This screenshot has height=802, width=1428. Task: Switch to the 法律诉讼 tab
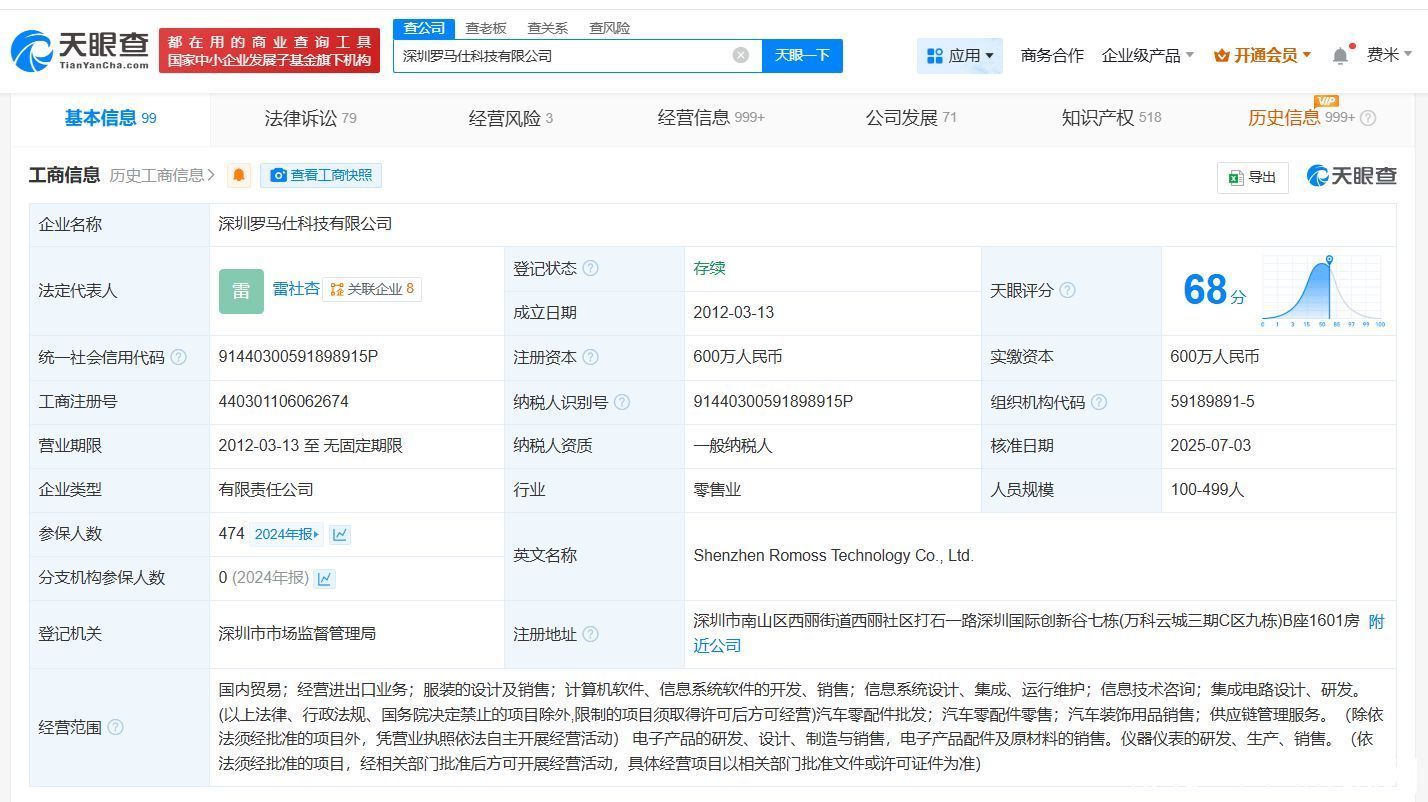coord(310,118)
